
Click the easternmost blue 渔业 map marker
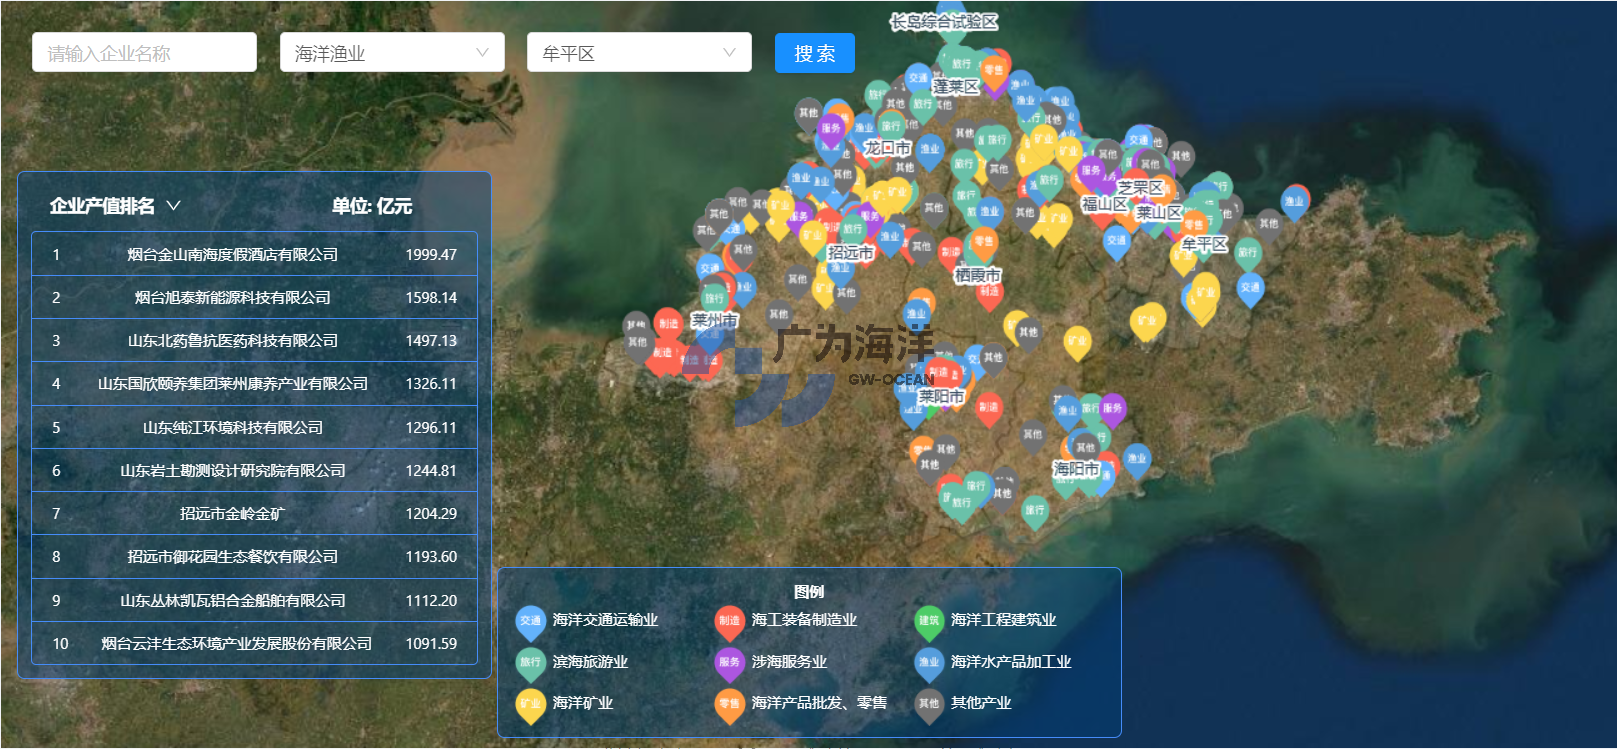tap(1295, 201)
